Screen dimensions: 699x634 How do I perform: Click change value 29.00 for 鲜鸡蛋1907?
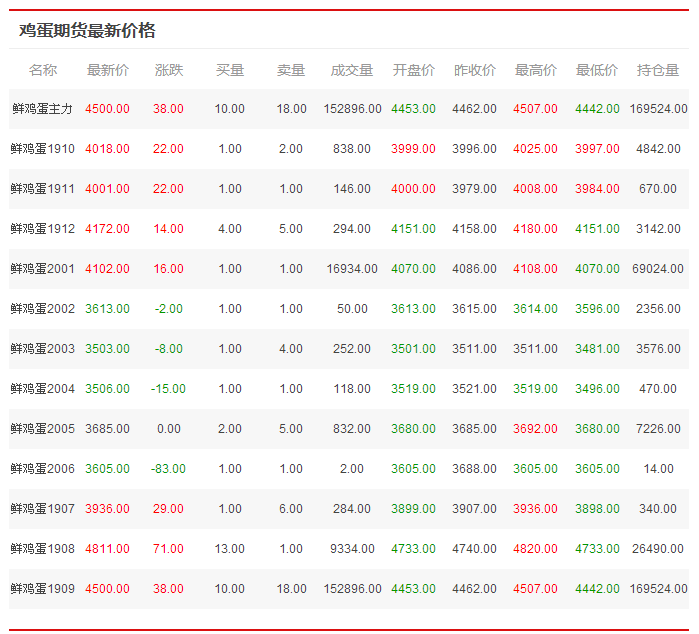pyautogui.click(x=169, y=509)
